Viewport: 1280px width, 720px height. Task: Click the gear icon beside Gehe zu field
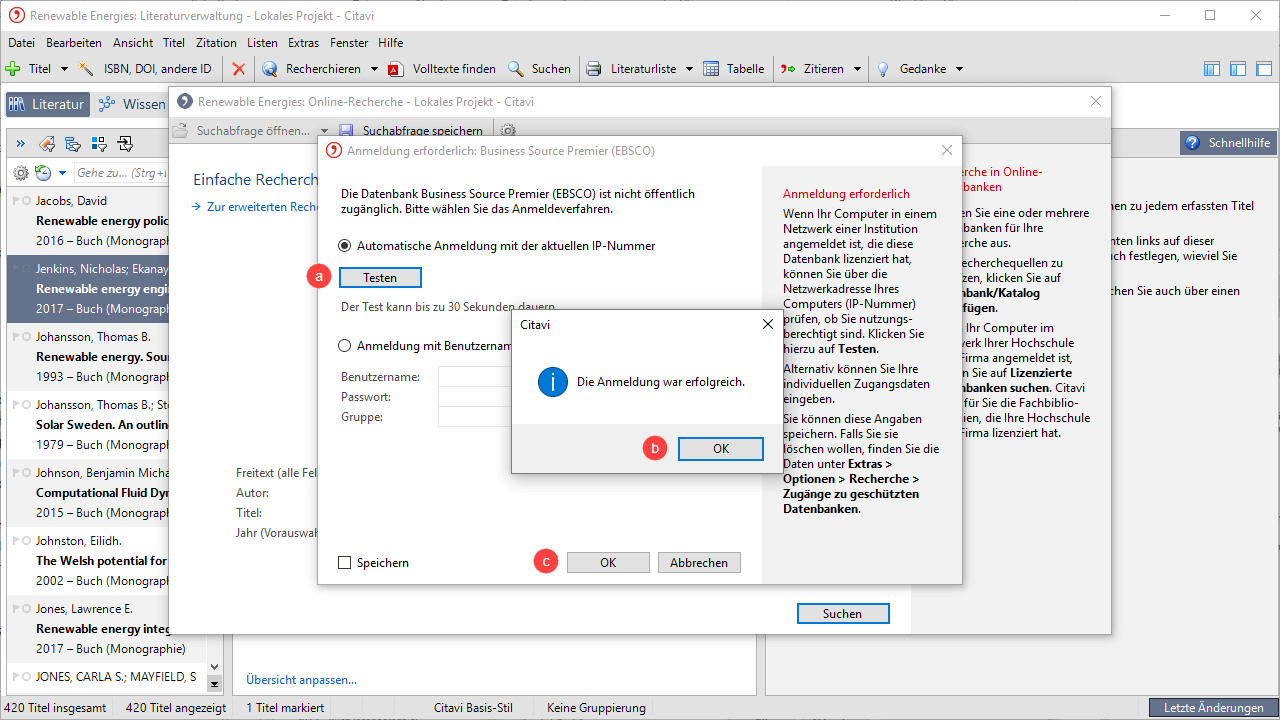(x=21, y=173)
